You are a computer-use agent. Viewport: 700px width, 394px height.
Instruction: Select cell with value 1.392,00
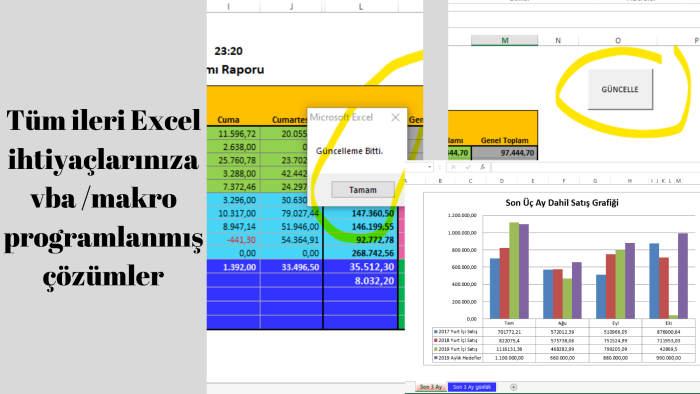233,267
